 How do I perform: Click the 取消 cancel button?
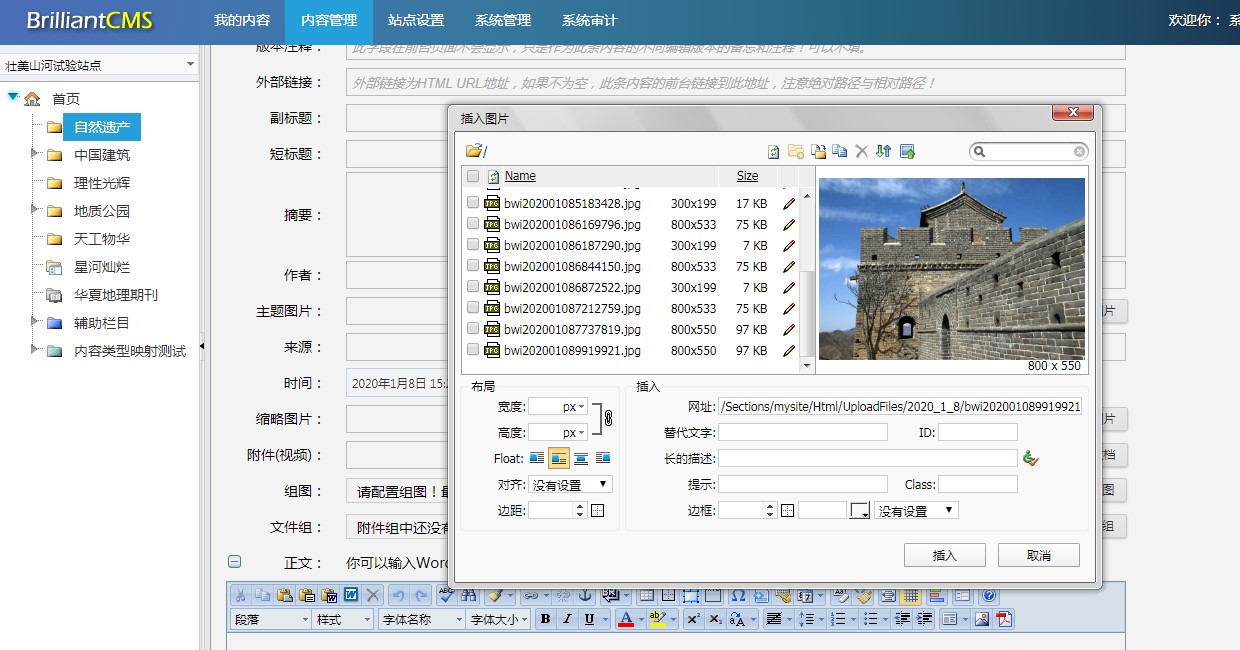click(1038, 556)
